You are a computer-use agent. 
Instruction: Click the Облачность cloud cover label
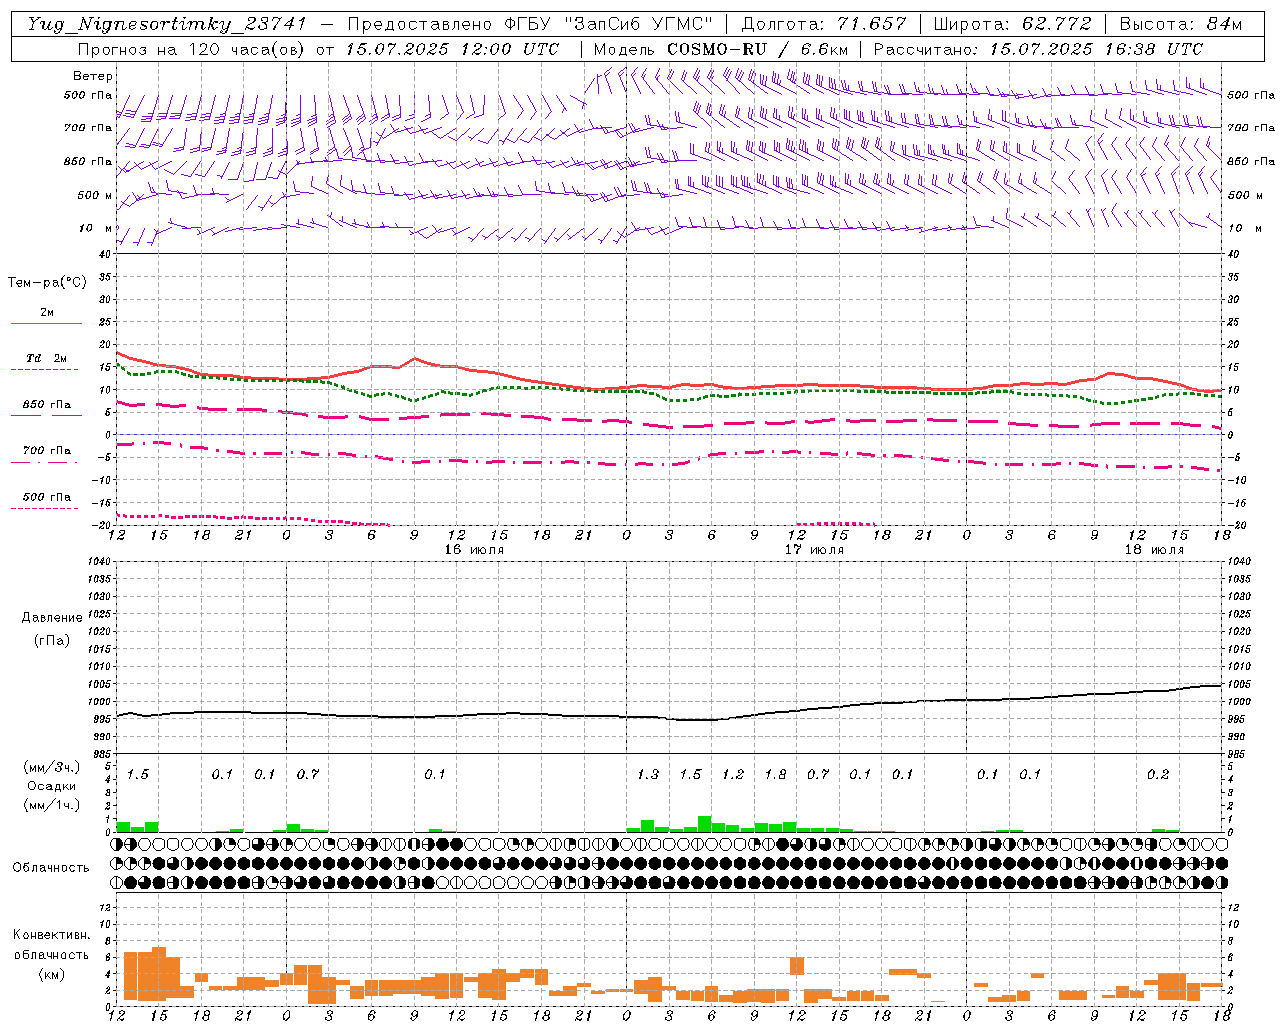pyautogui.click(x=51, y=868)
